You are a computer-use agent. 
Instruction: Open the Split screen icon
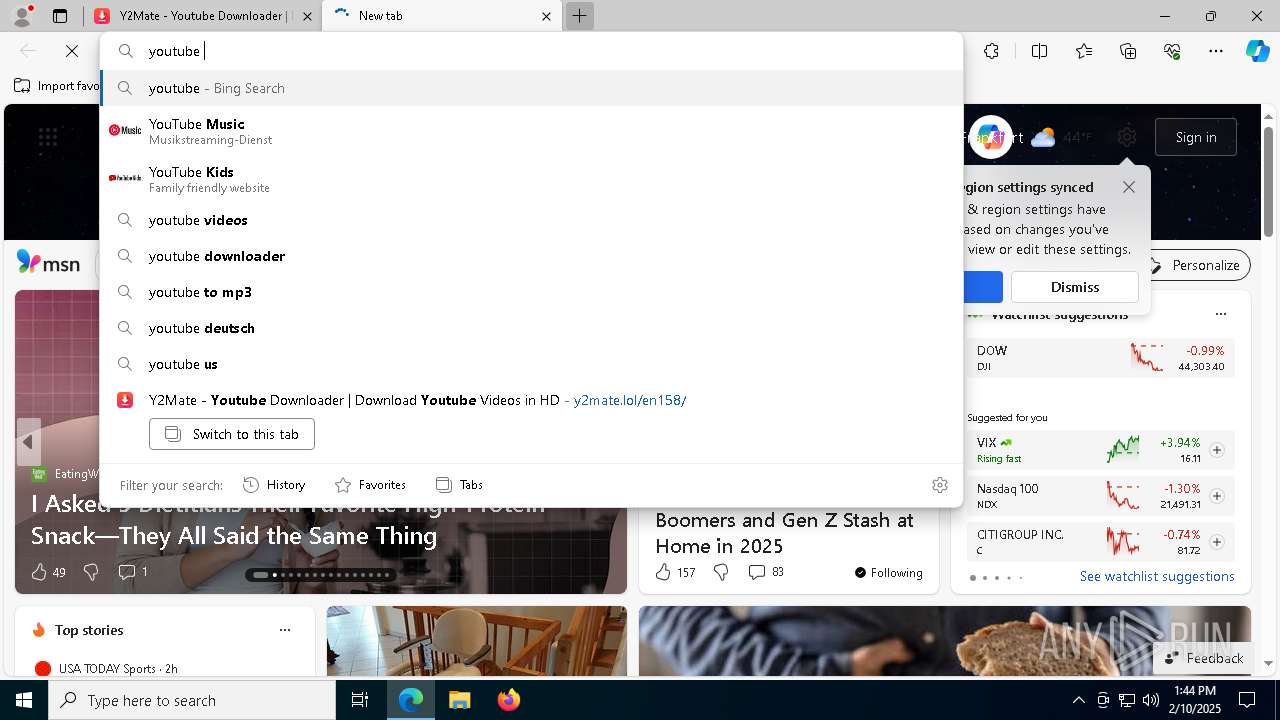1039,51
